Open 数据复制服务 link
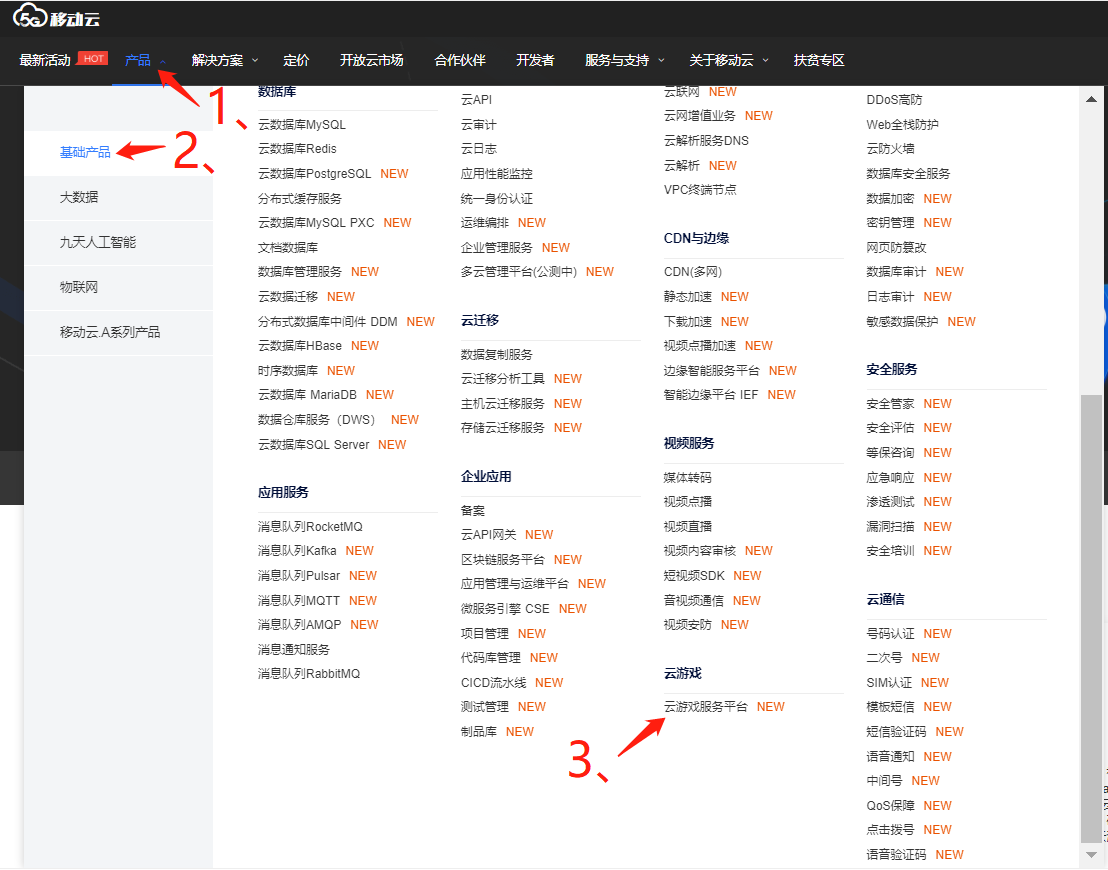 point(497,355)
